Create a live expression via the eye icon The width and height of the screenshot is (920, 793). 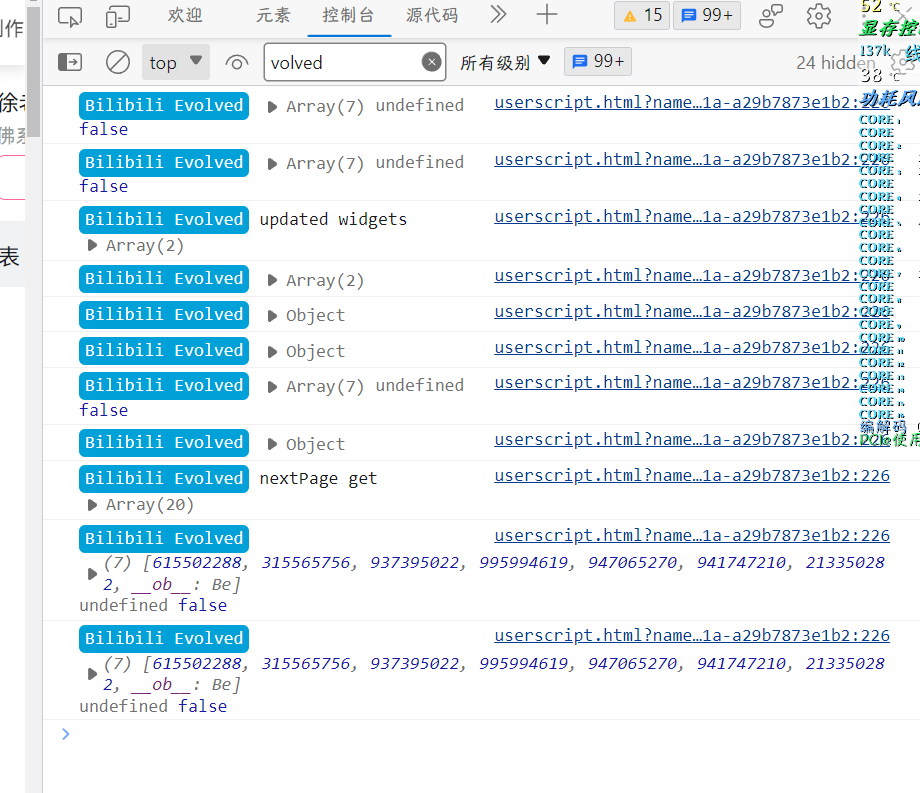(236, 61)
